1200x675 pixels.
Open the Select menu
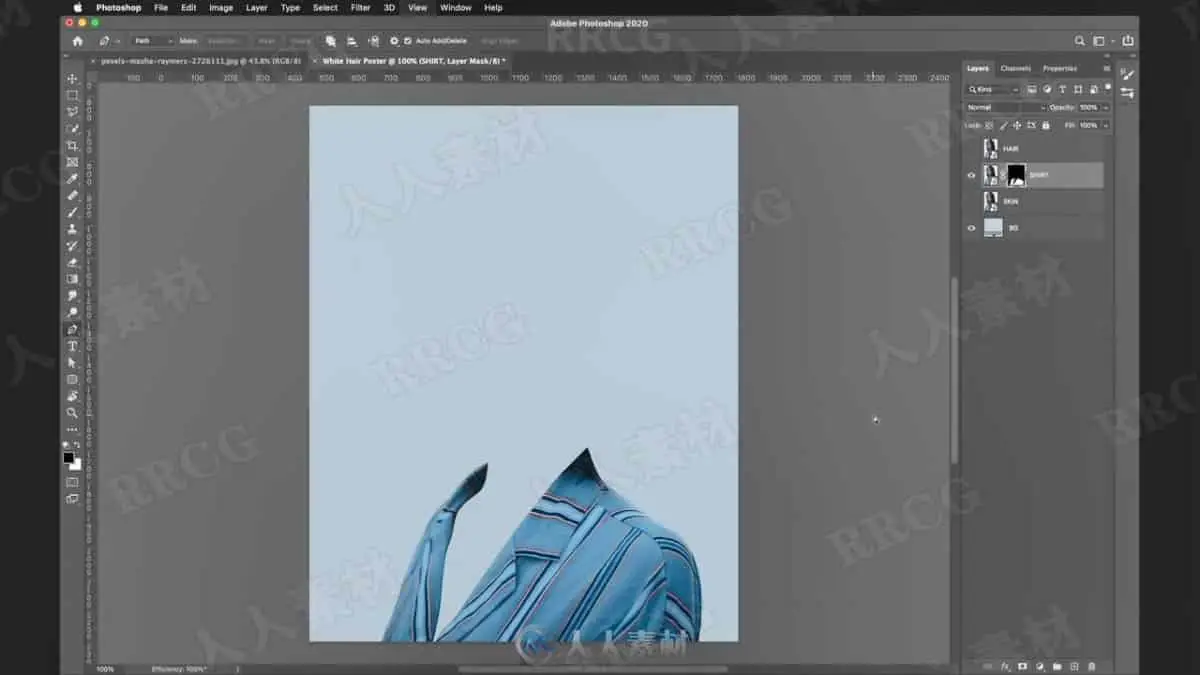[x=325, y=7]
